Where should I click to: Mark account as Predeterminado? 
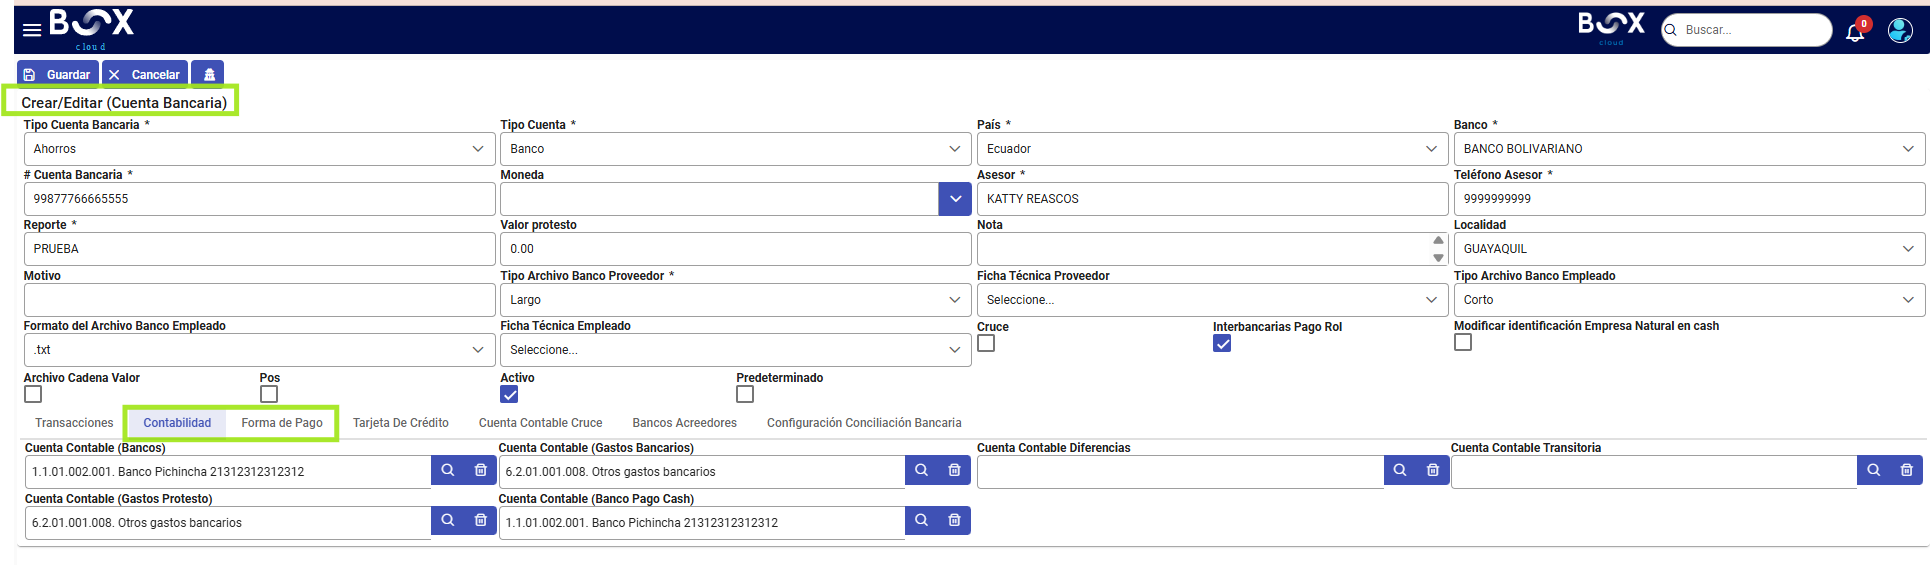pos(745,394)
